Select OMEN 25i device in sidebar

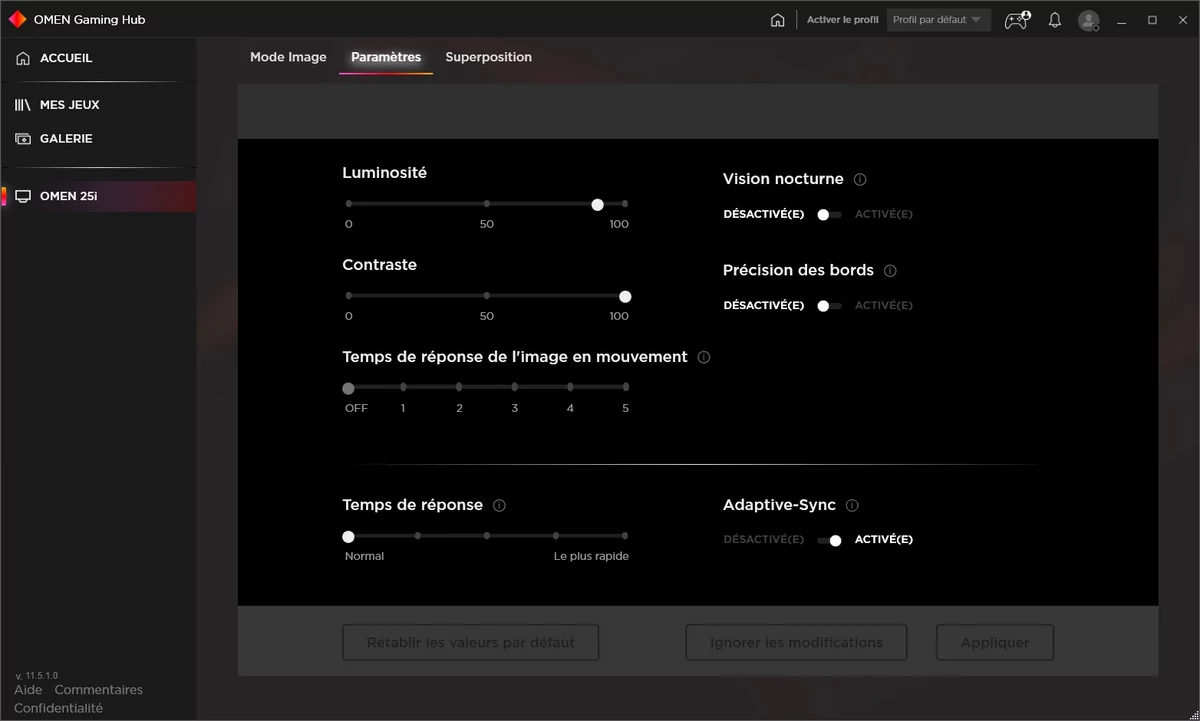[x=98, y=196]
